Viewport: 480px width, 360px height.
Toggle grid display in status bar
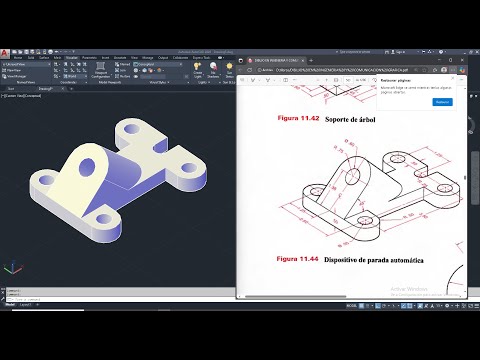(x=361, y=306)
